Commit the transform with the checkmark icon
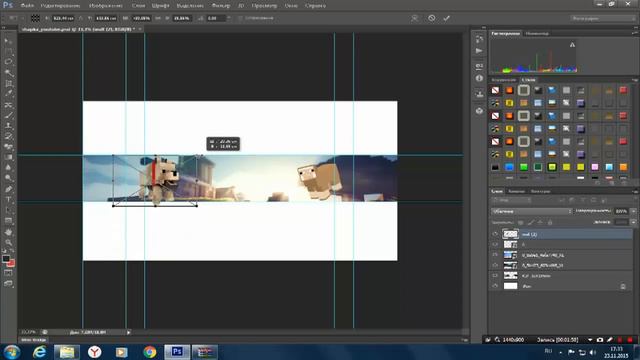Image resolution: width=640 pixels, height=360 pixels. coord(447,18)
